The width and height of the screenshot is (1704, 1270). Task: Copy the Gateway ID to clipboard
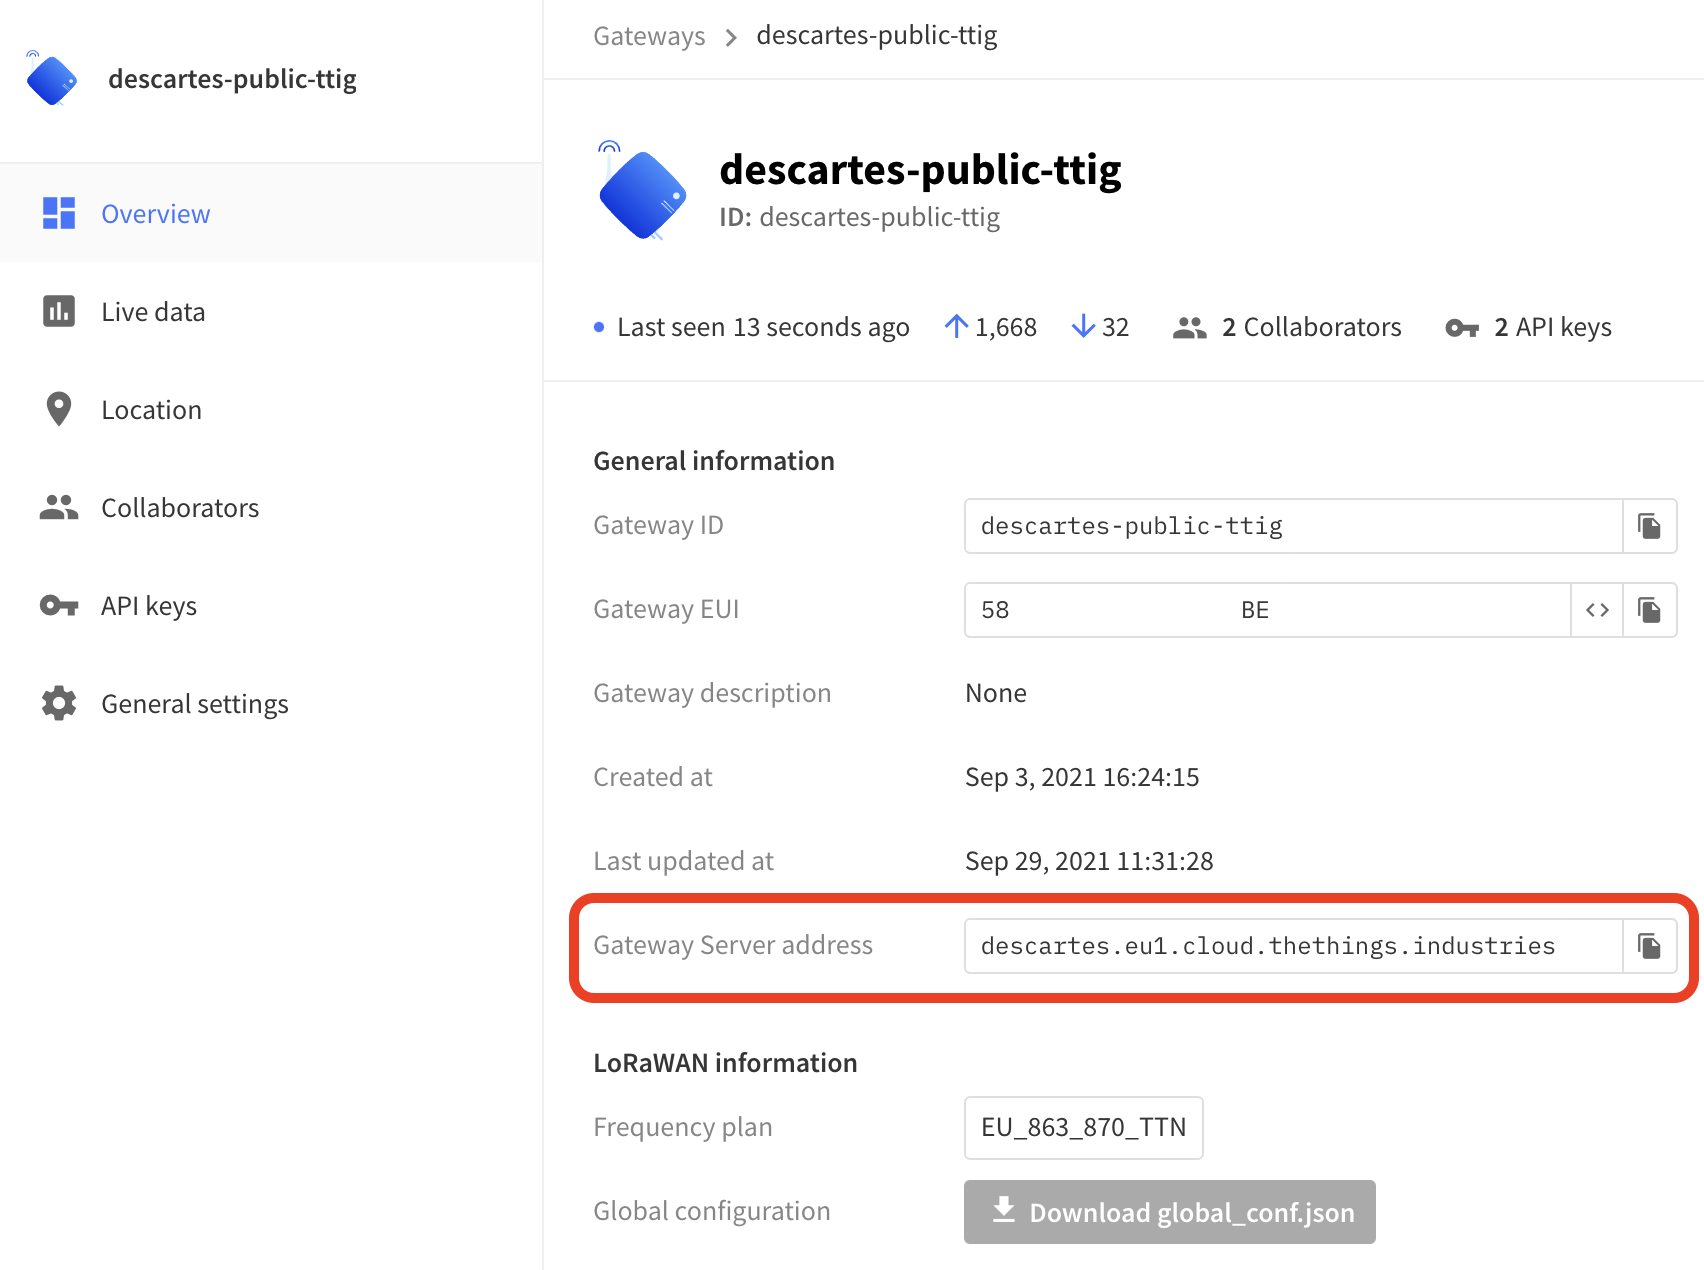tap(1649, 526)
